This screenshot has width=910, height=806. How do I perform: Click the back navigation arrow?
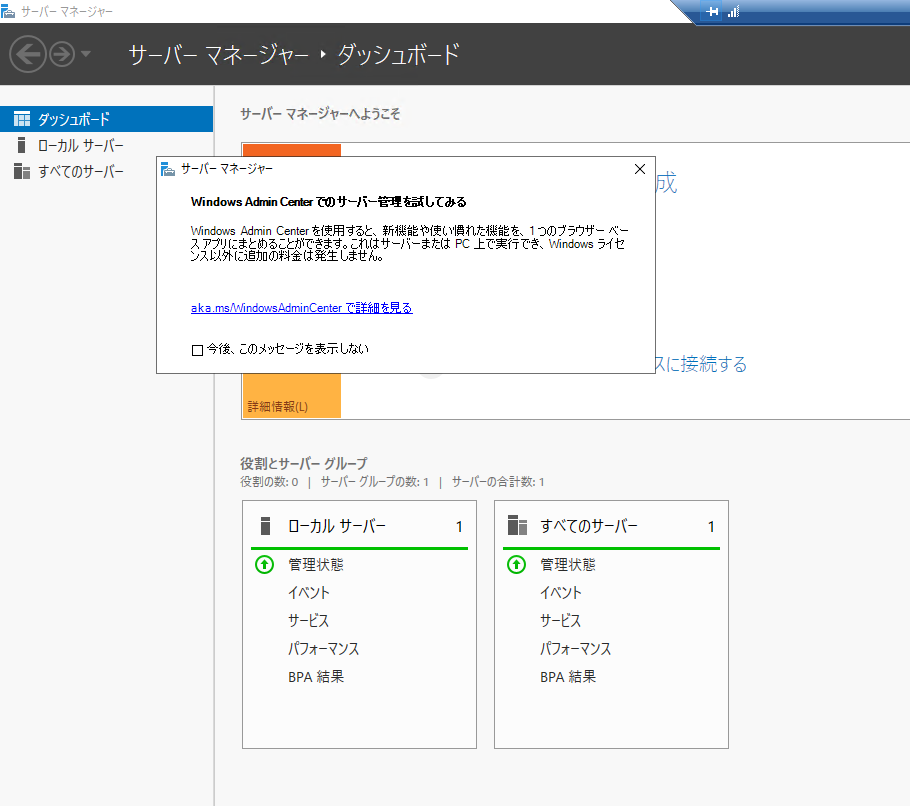(27, 54)
